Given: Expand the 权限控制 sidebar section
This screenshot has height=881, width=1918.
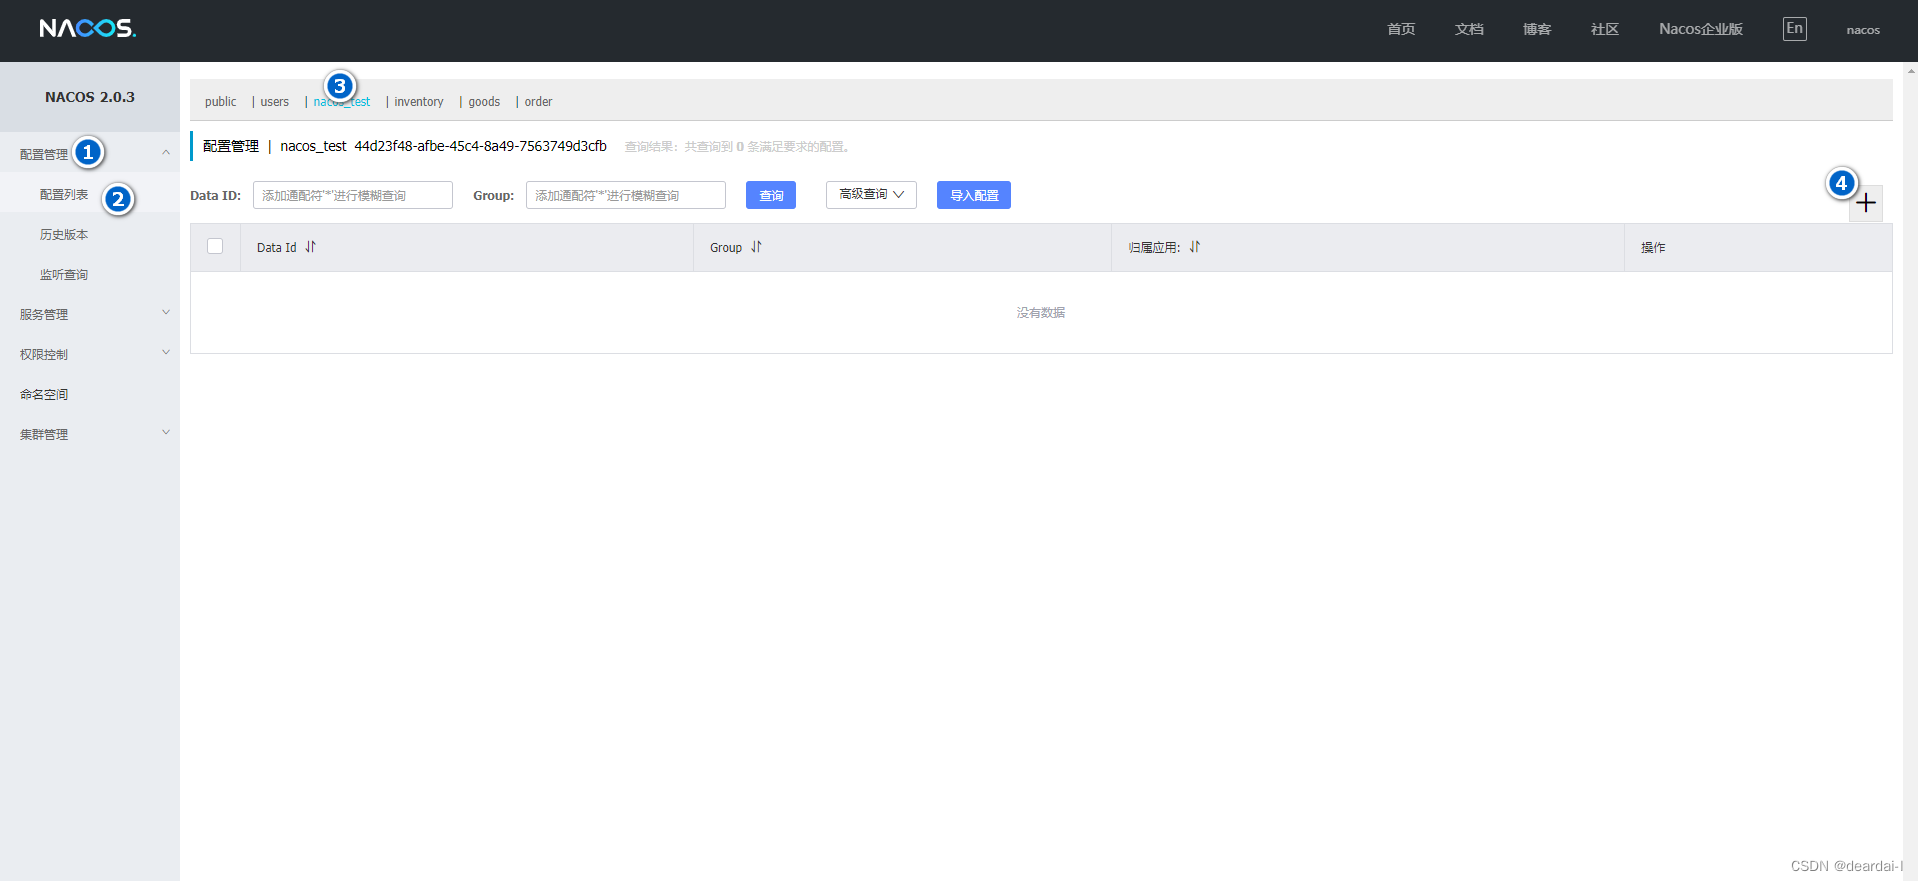Looking at the screenshot, I should click(90, 354).
